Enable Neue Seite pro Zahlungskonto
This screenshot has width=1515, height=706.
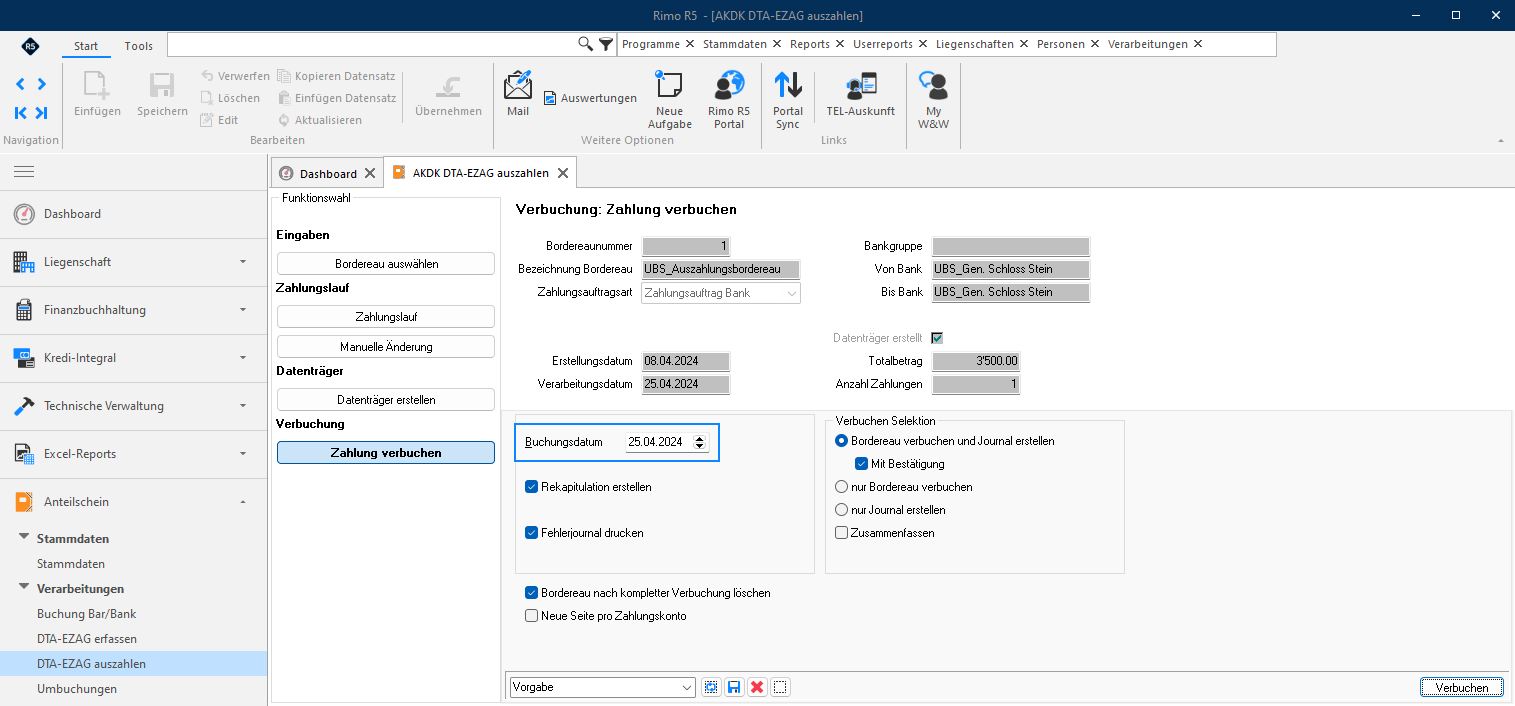point(532,616)
